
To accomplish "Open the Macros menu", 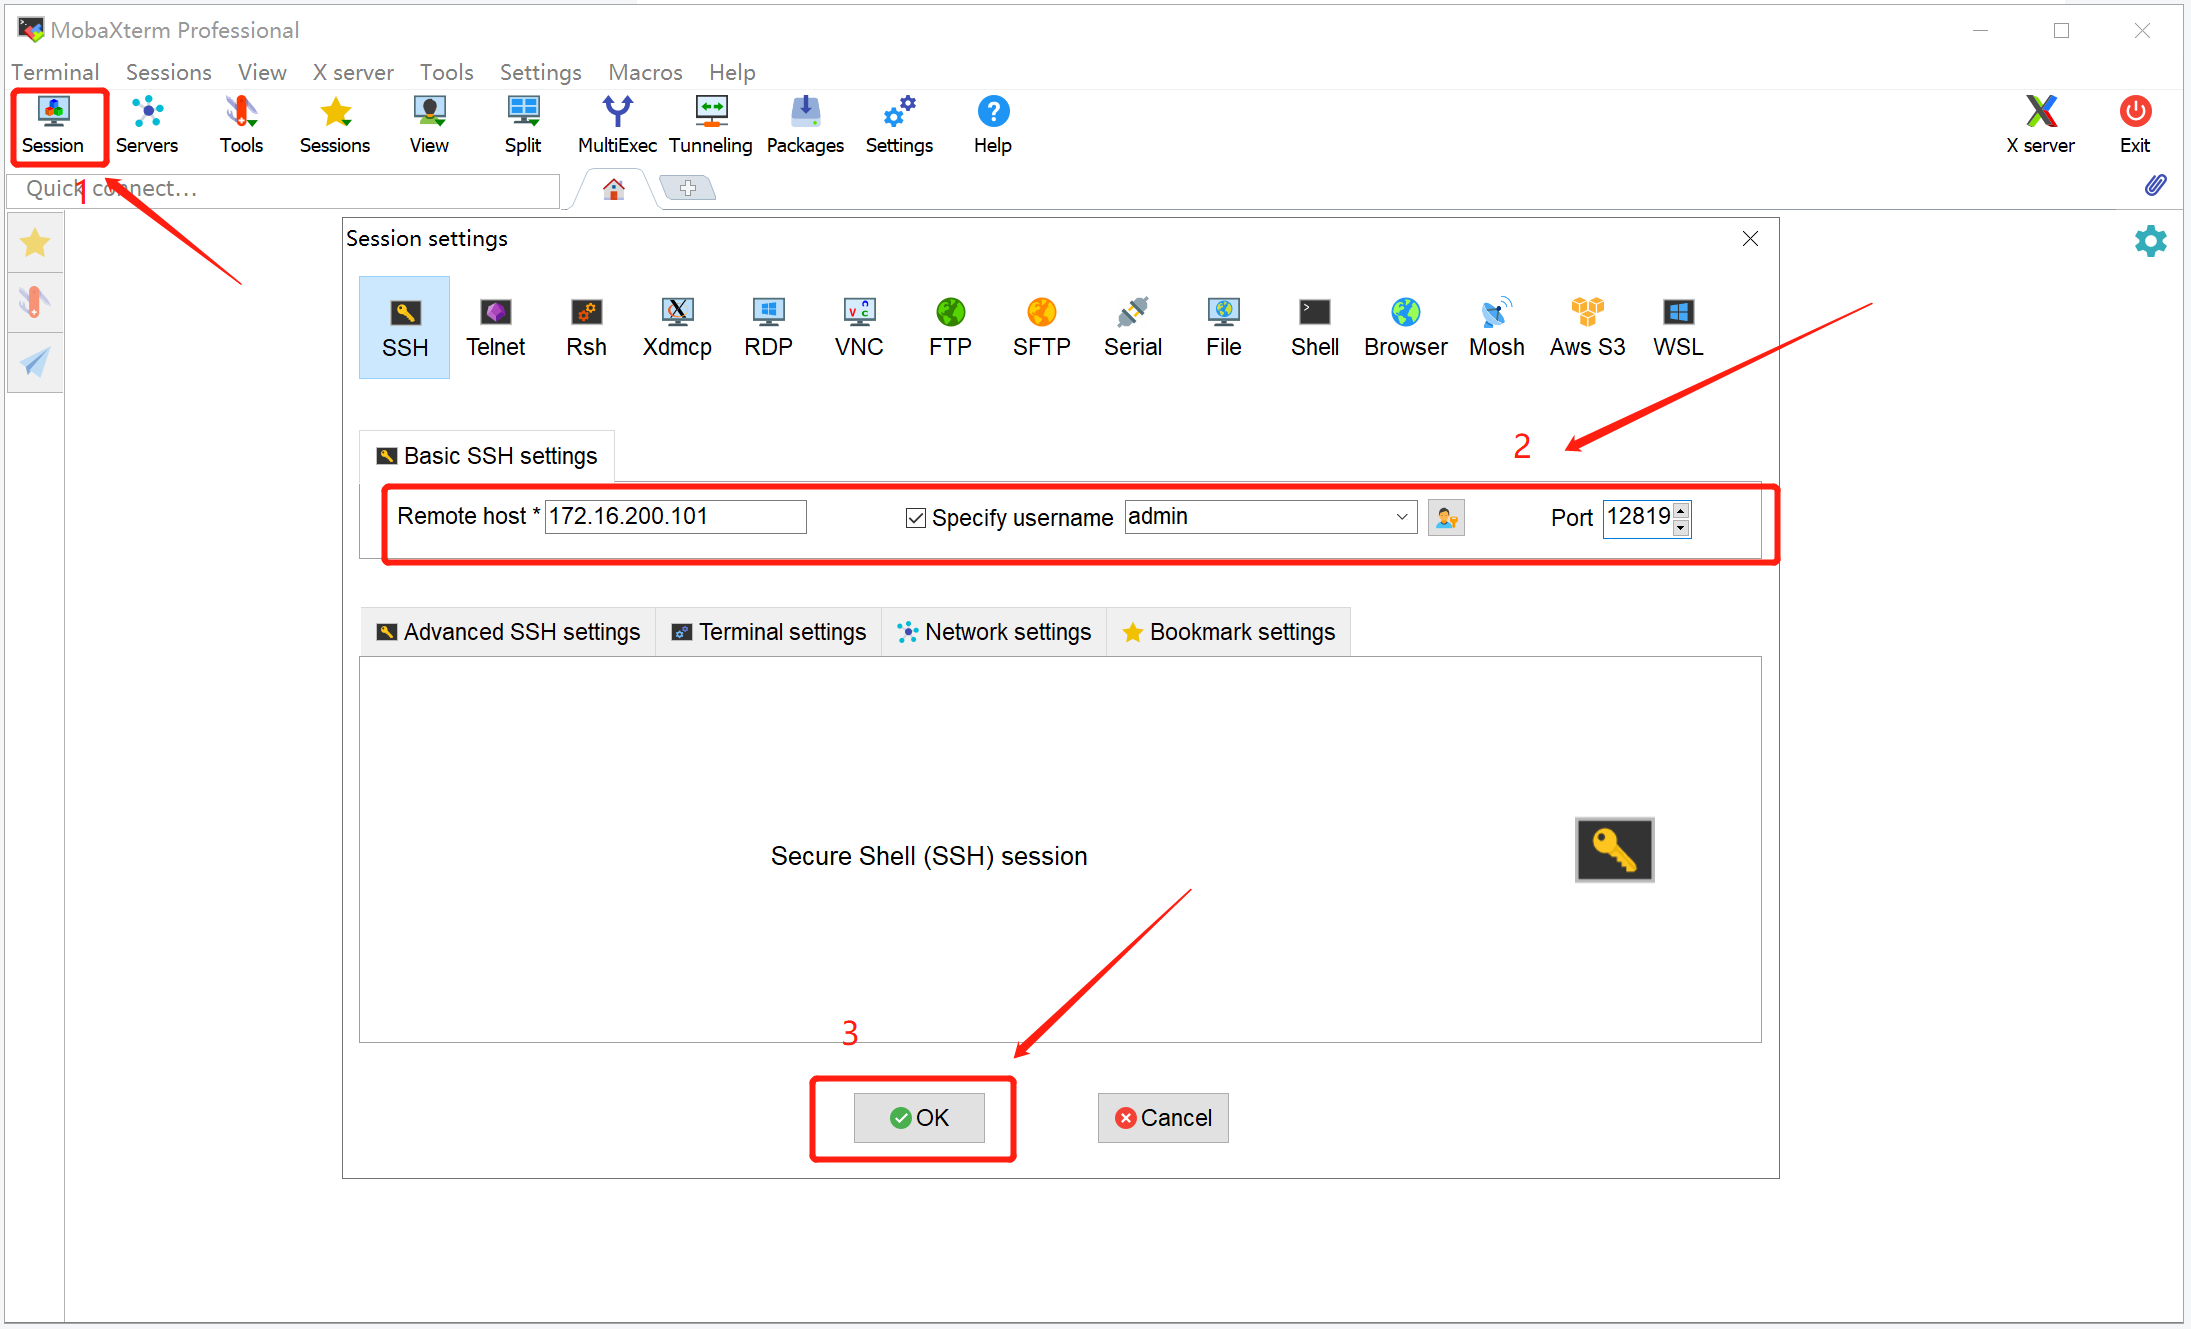I will pyautogui.click(x=645, y=72).
